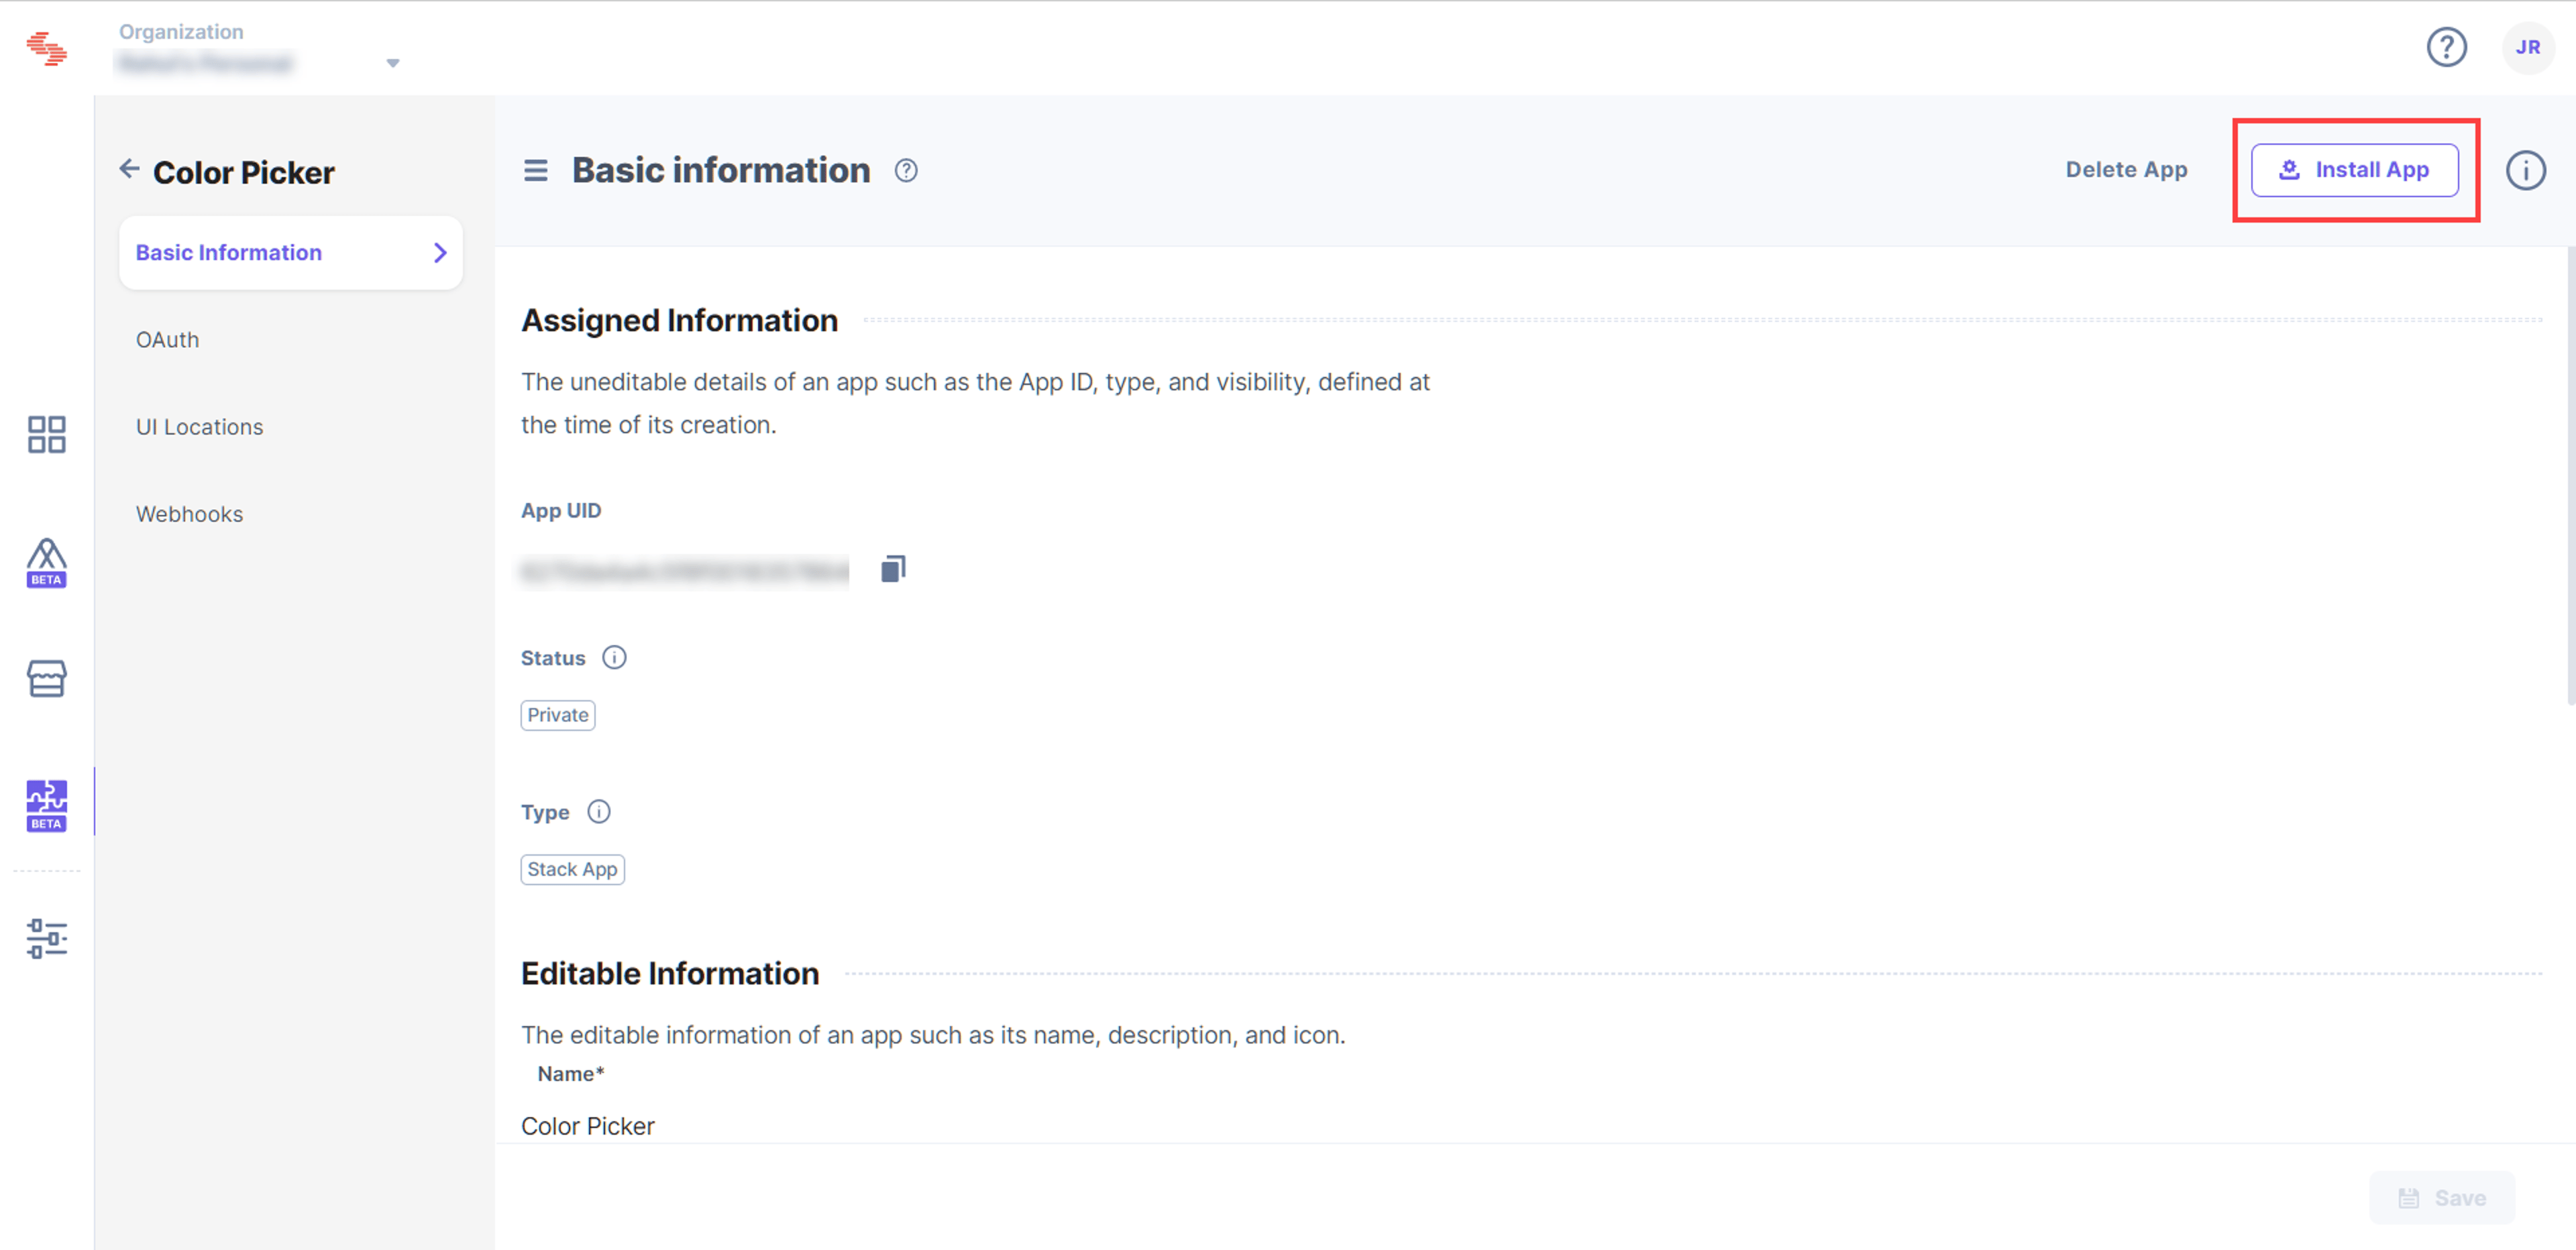Click the App UID label

(561, 511)
